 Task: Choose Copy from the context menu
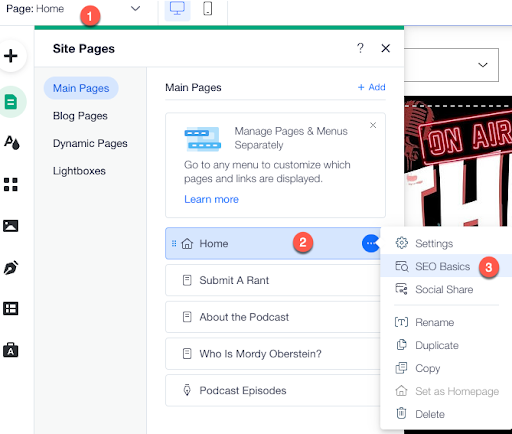click(446, 368)
